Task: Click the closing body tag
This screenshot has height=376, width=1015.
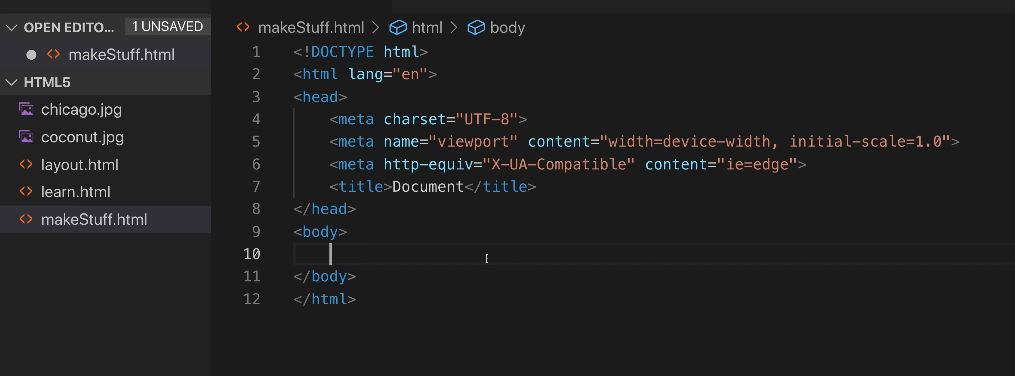Action: pos(325,276)
